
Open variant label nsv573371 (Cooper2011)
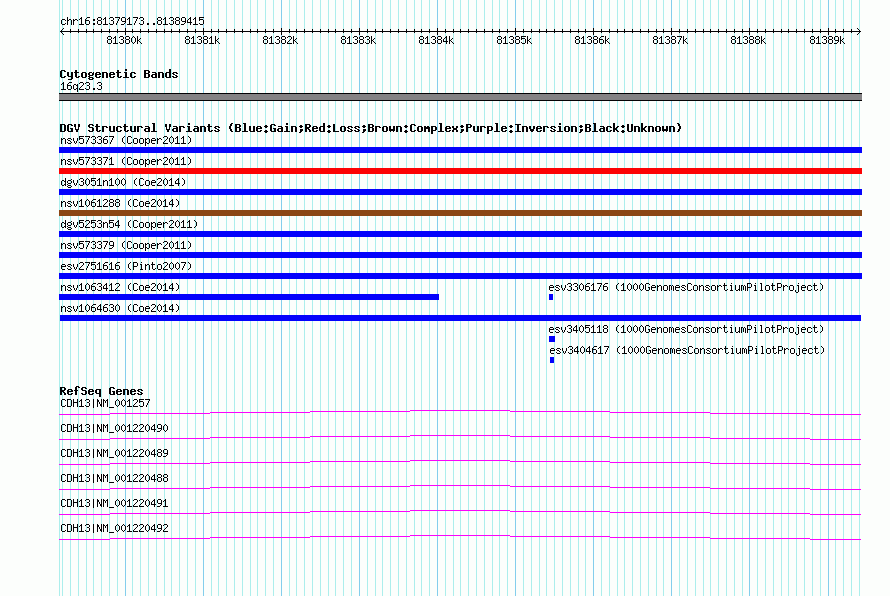[126, 161]
